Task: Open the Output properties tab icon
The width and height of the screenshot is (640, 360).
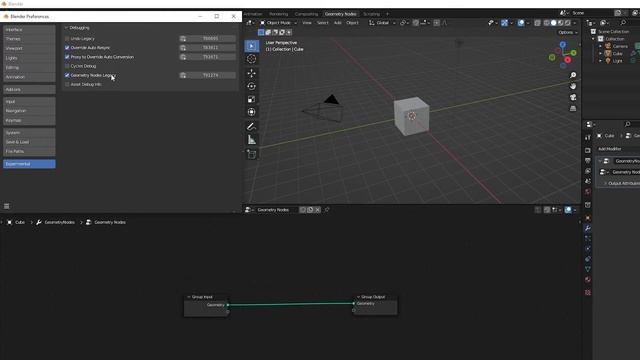Action: tap(588, 160)
